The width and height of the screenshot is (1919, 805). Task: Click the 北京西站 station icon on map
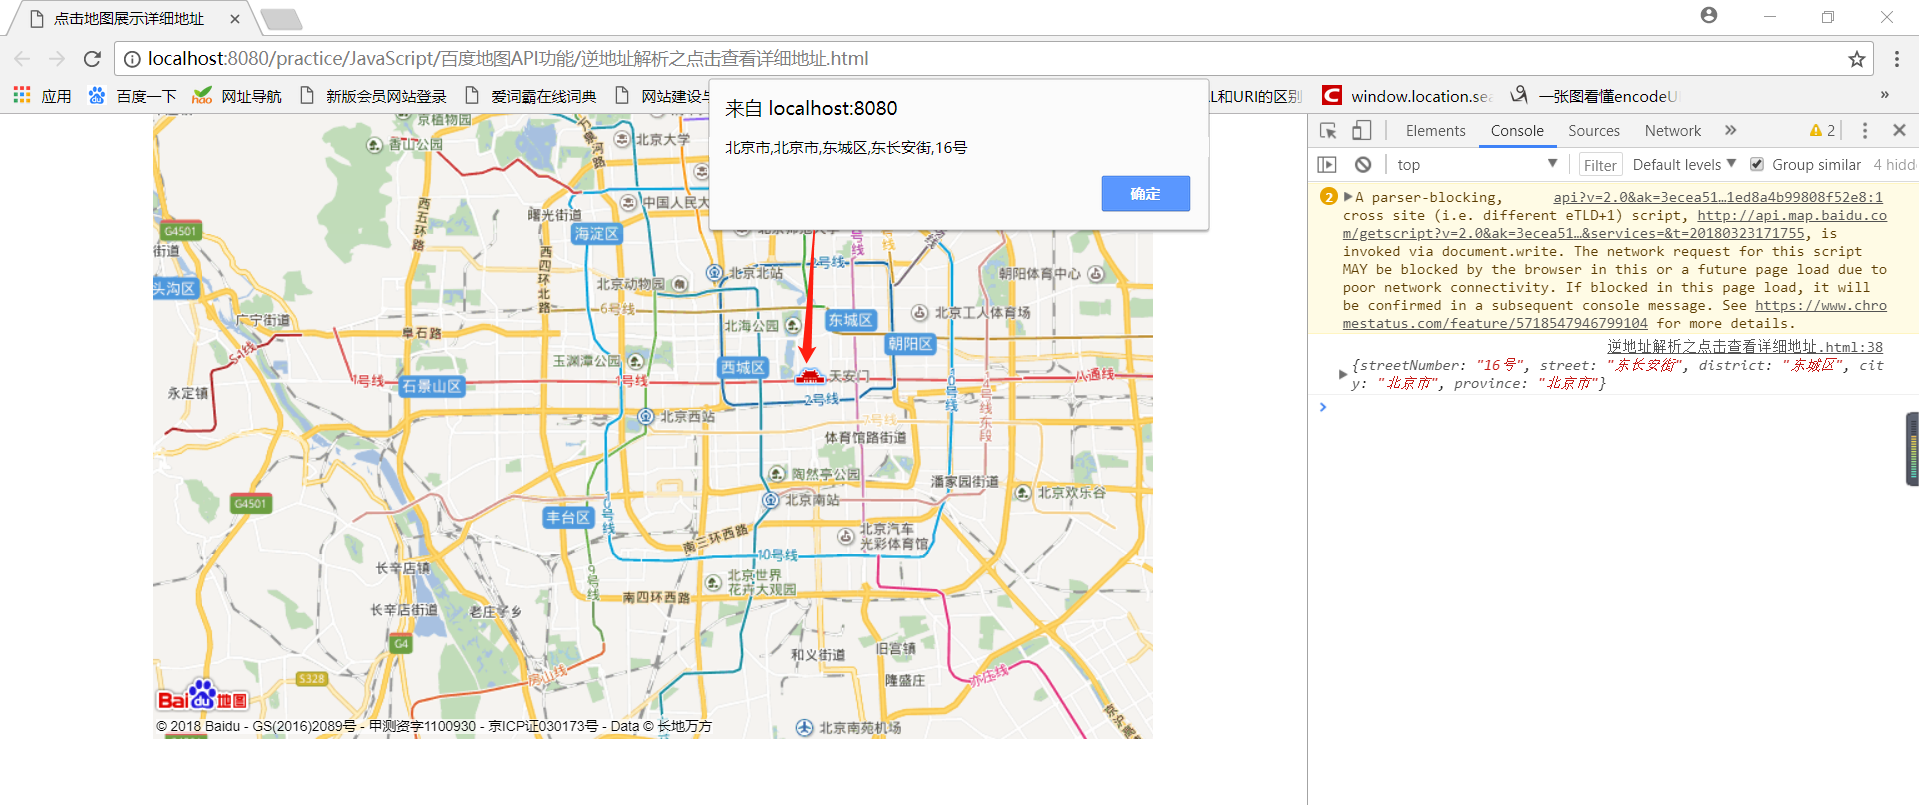pyautogui.click(x=647, y=416)
